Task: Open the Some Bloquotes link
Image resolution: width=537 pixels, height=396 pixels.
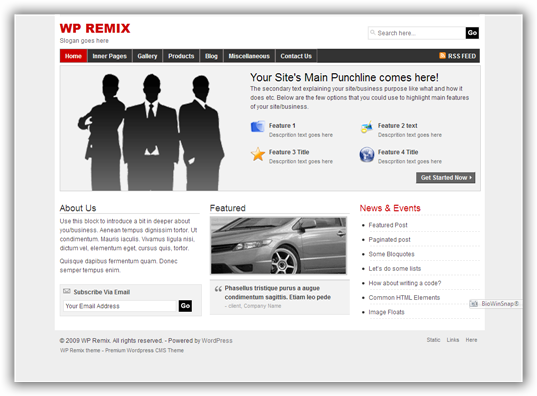Action: [x=391, y=254]
